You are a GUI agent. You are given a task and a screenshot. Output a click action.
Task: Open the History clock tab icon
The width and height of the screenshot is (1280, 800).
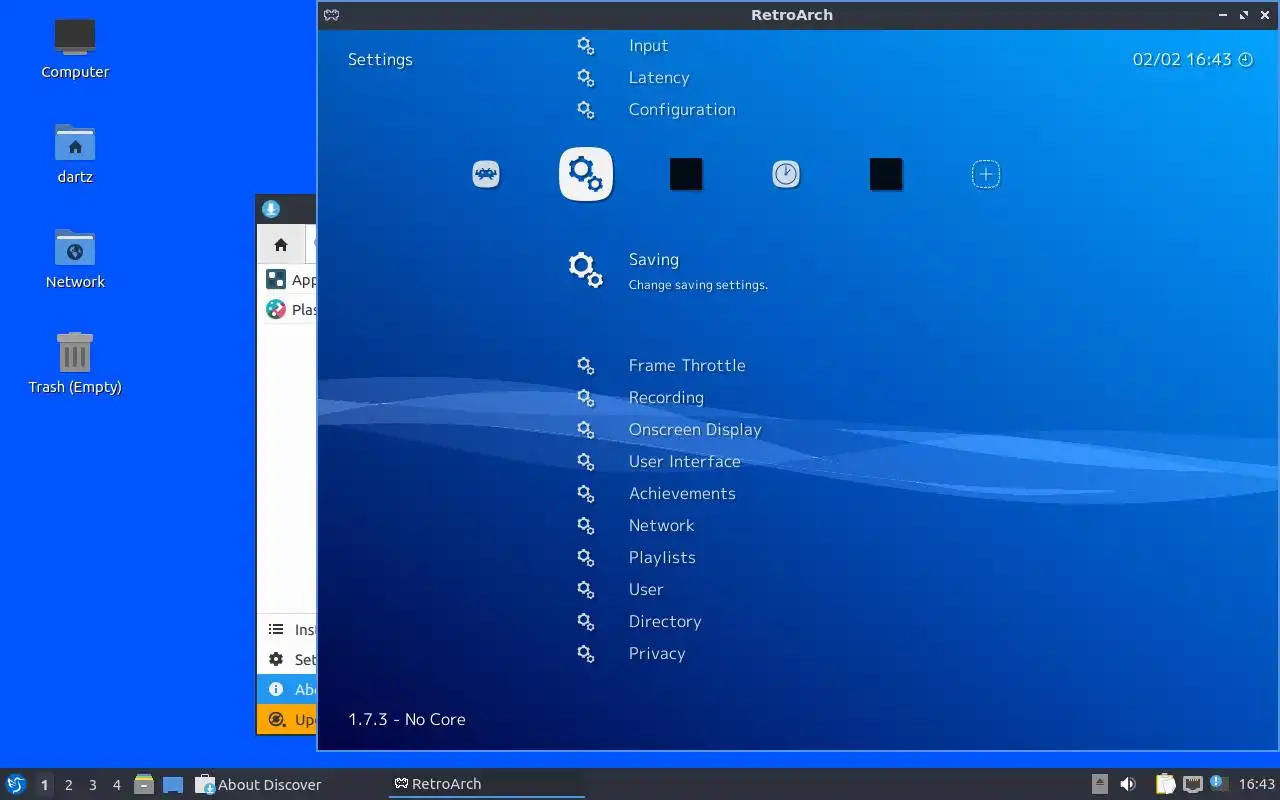[x=786, y=175]
